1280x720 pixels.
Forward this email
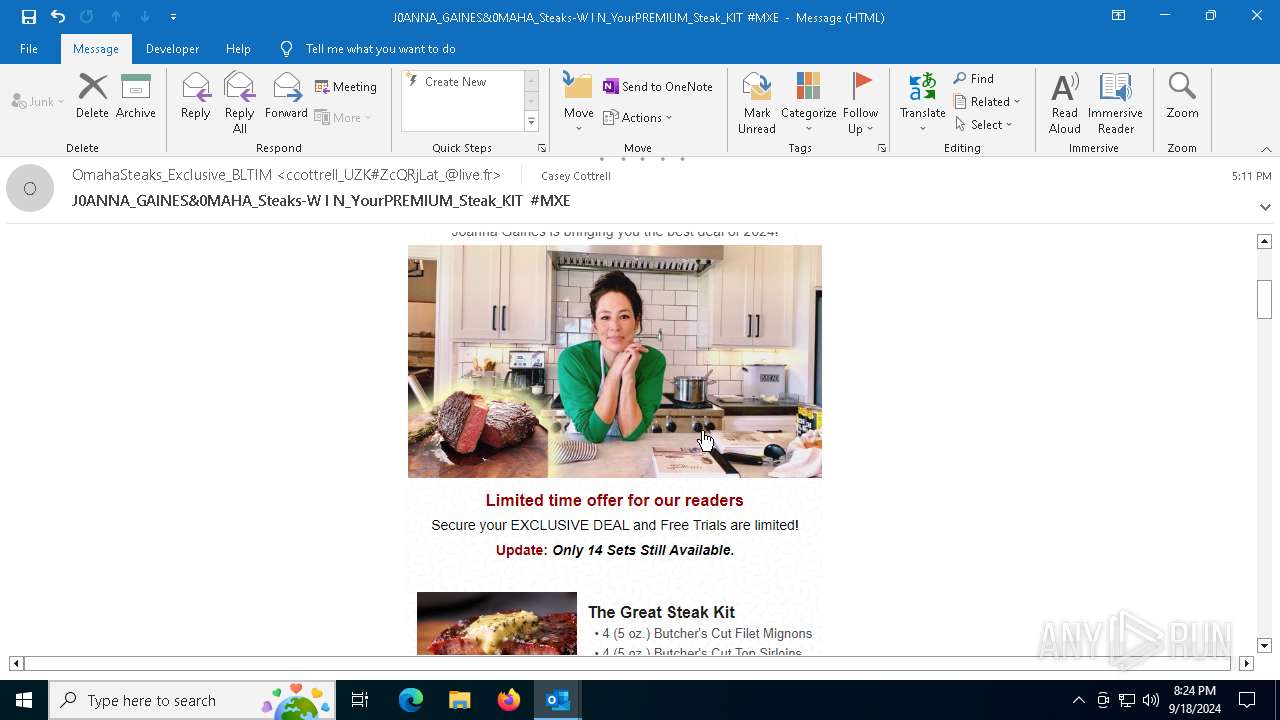(286, 97)
